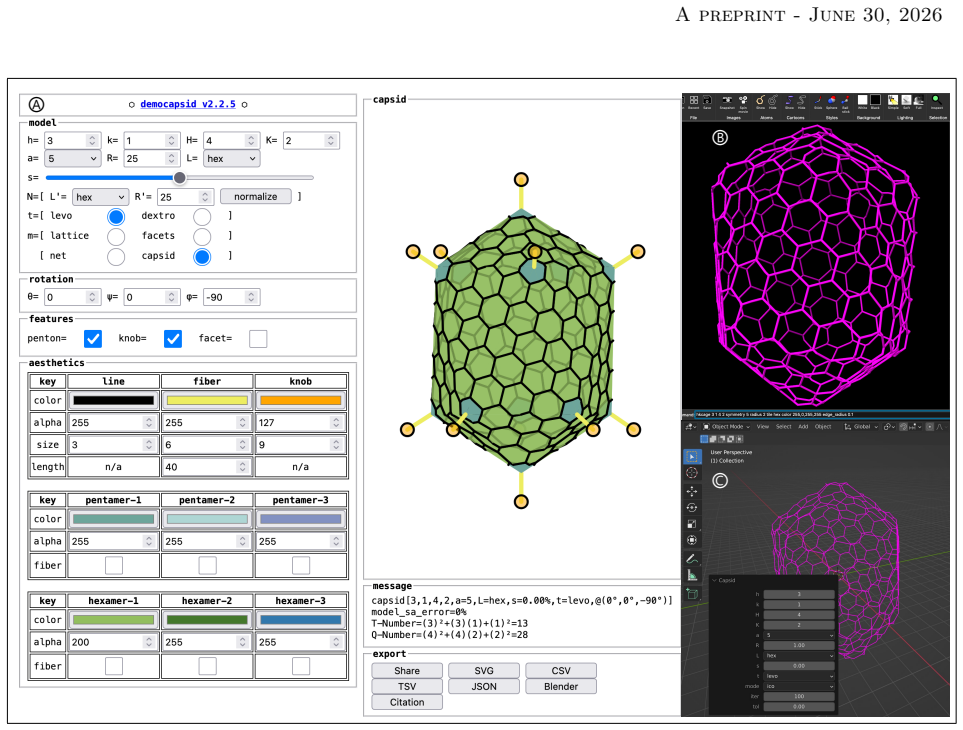Open the Object Mode dropdown in Blender

pyautogui.click(x=727, y=427)
